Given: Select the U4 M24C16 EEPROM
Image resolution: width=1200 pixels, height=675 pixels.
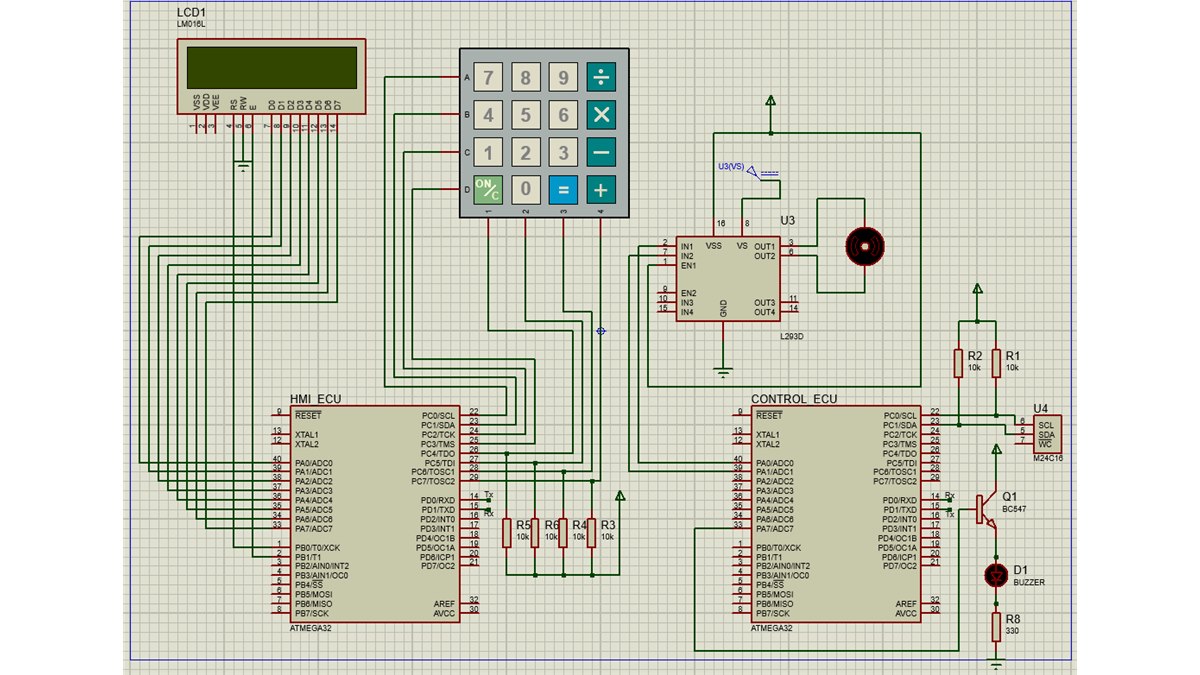Looking at the screenshot, I should [1046, 432].
